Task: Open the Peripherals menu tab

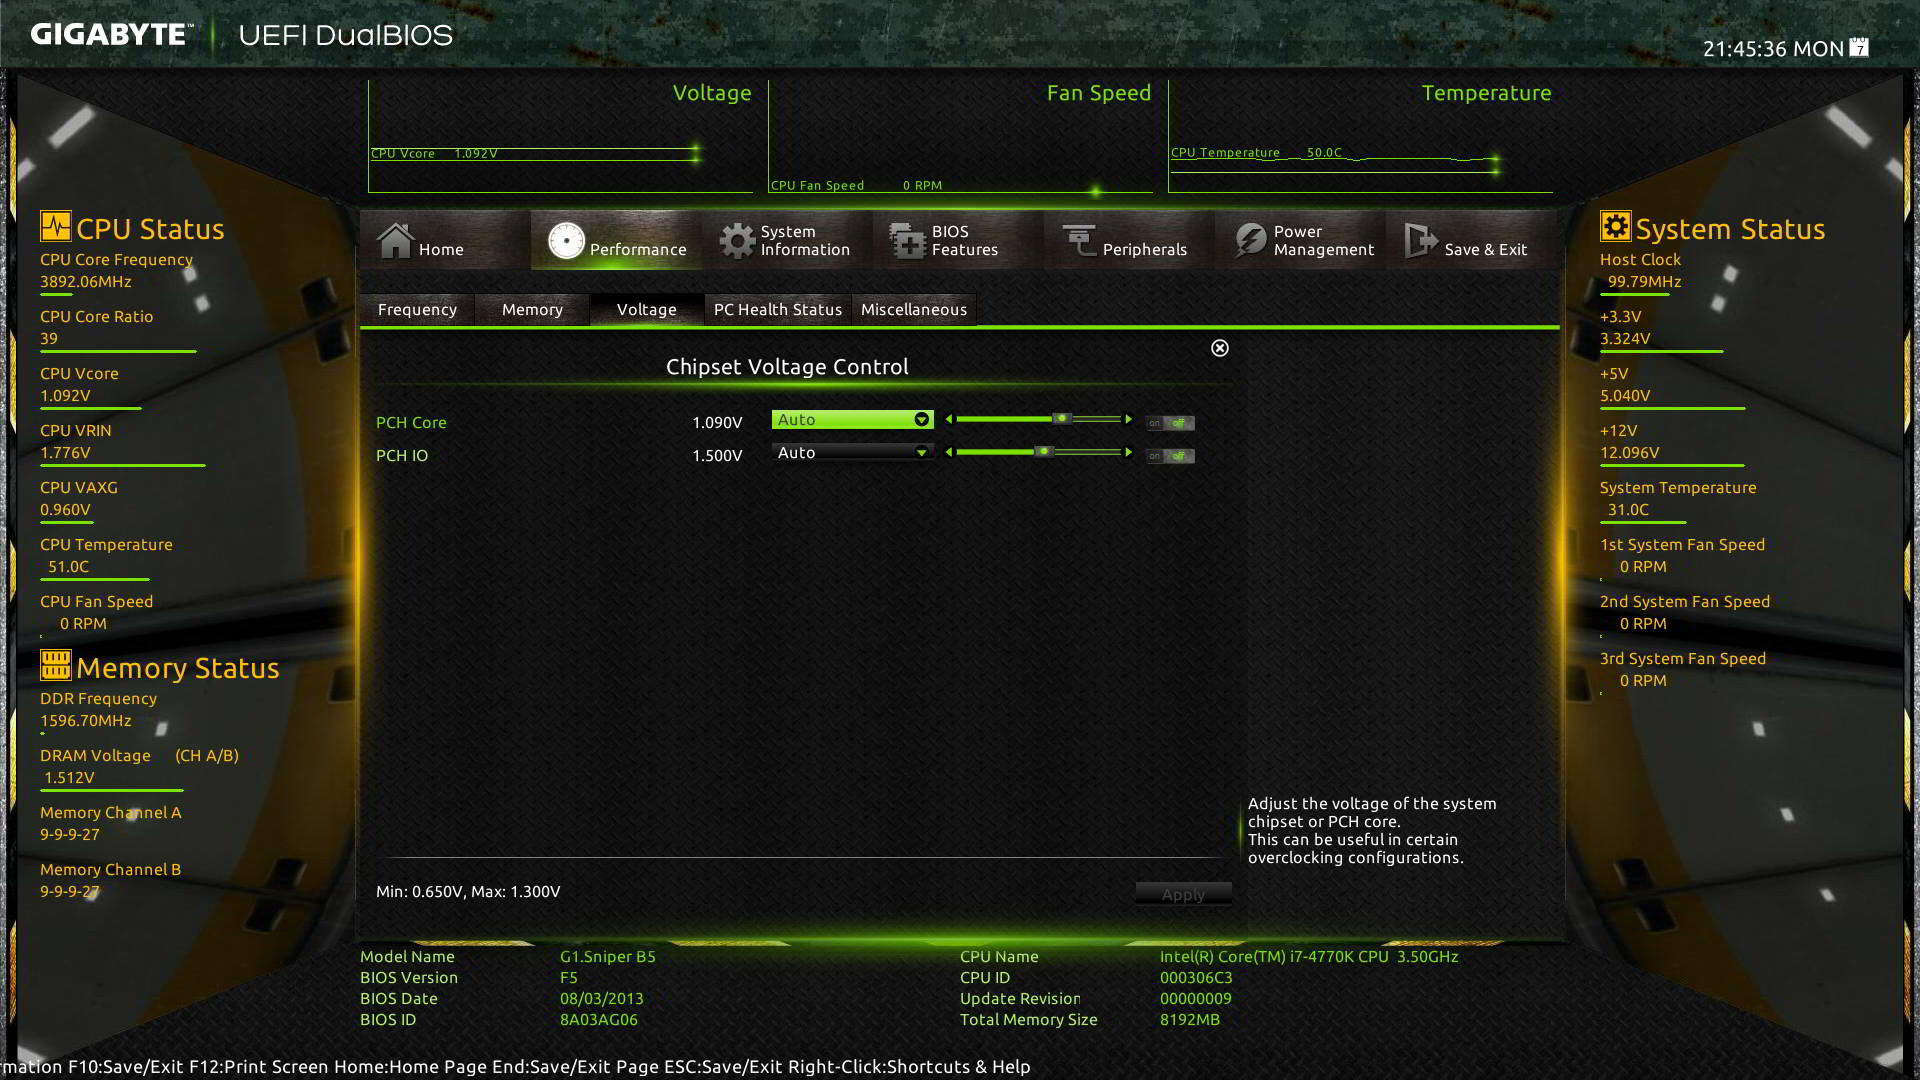Action: click(1129, 240)
